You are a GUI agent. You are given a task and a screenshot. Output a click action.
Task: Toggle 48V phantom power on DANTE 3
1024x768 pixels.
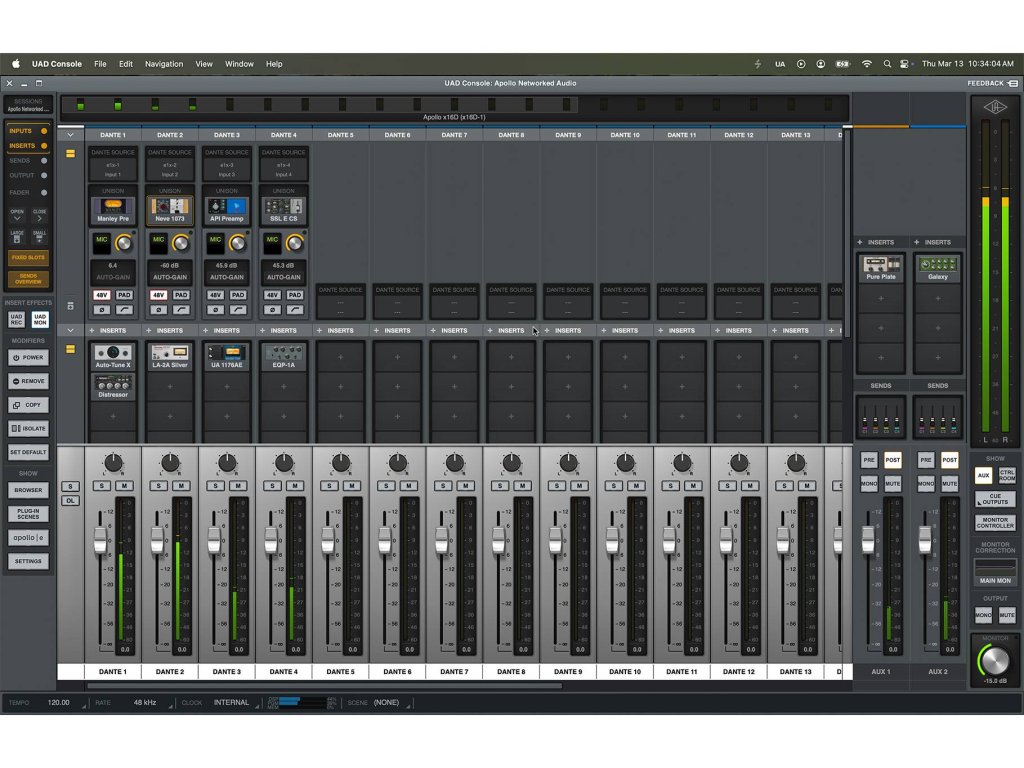click(x=215, y=295)
